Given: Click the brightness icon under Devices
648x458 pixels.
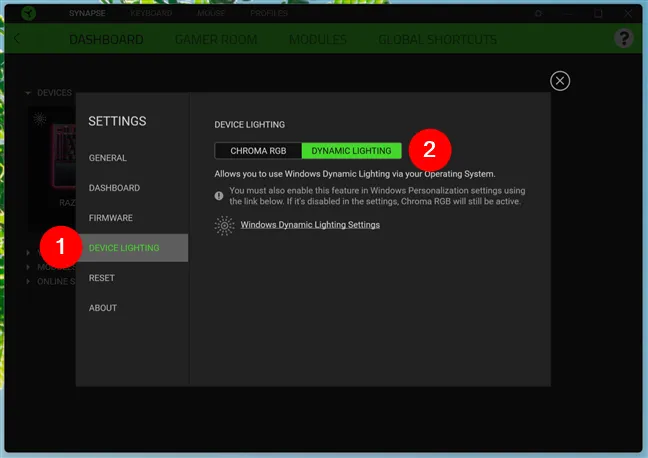Looking at the screenshot, I should [40, 118].
